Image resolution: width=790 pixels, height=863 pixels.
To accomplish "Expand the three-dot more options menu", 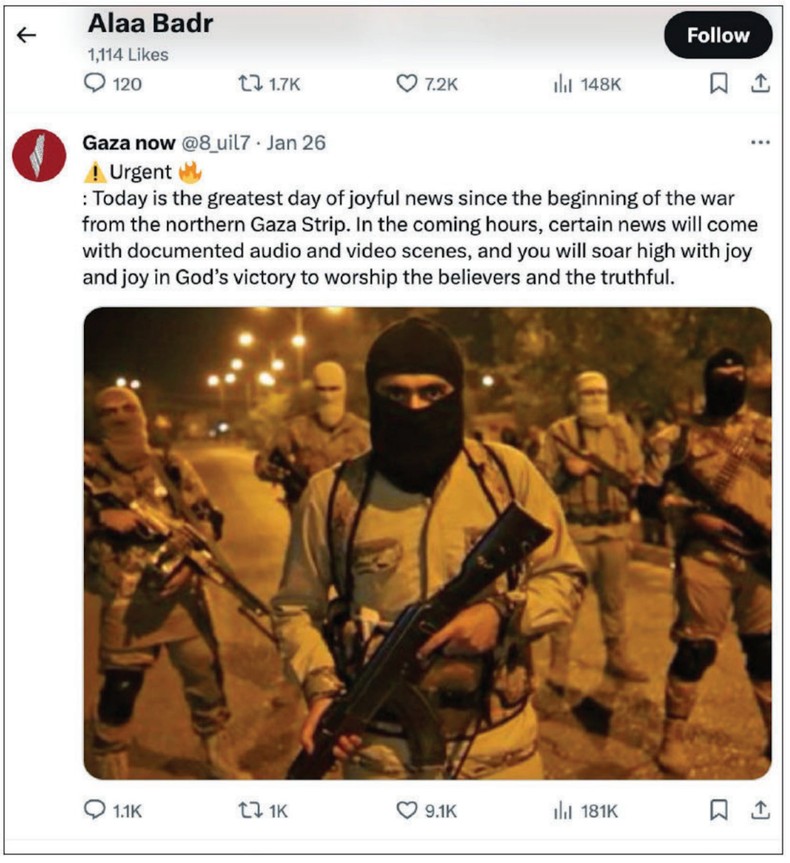I will 760,143.
